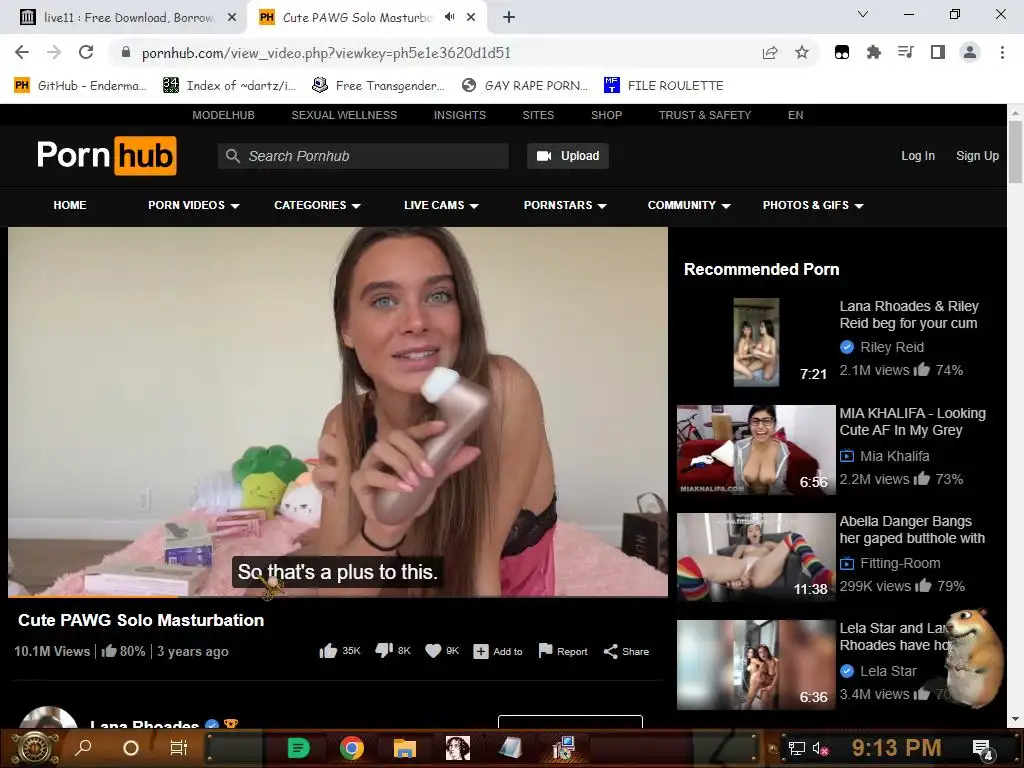Open SEXUAL WELLNESS in the top bar
The height and width of the screenshot is (768, 1024).
tap(344, 115)
